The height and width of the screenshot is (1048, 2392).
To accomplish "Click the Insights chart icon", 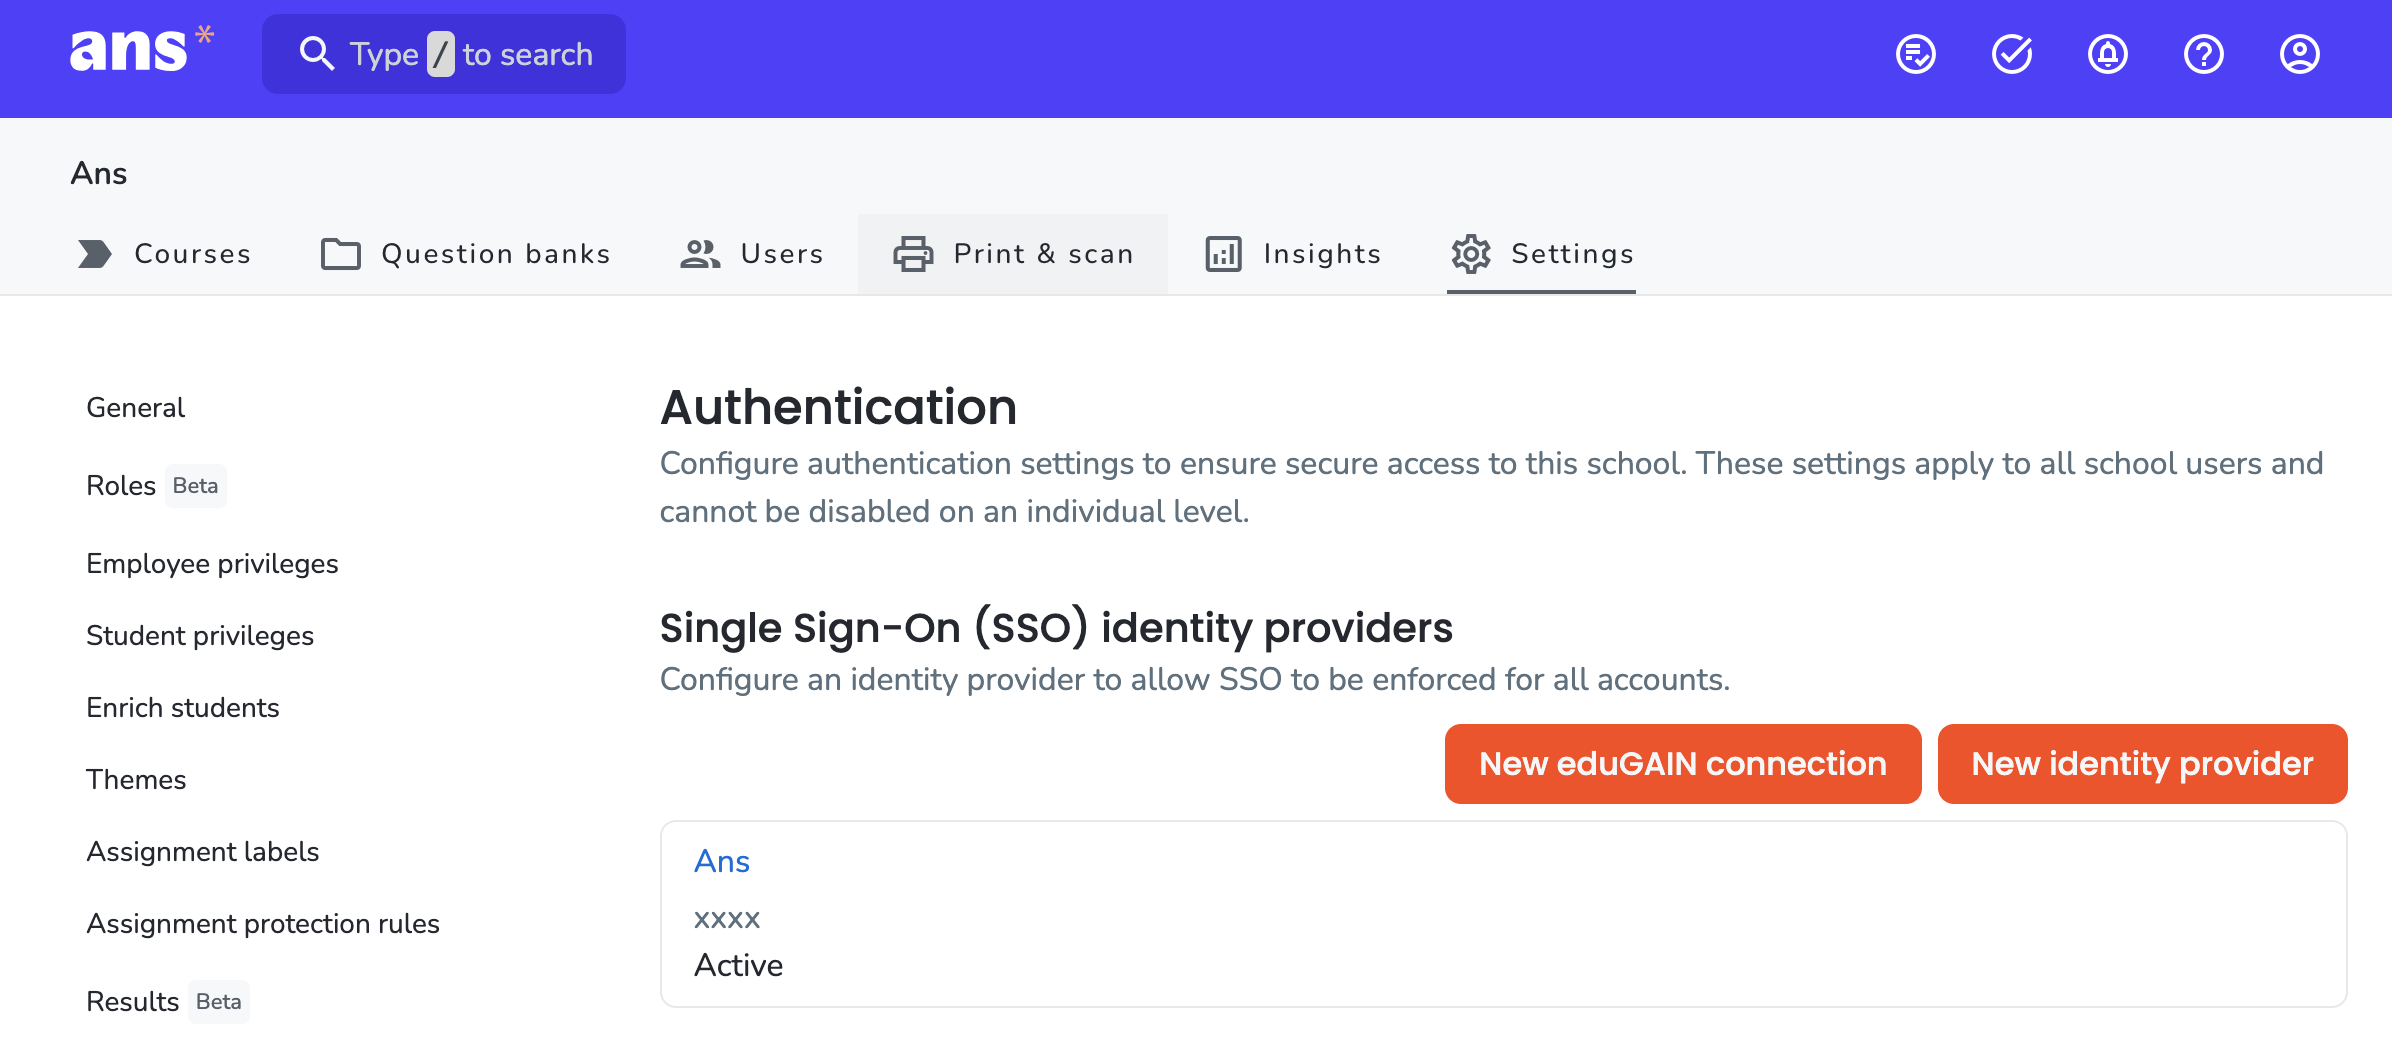I will [x=1223, y=254].
